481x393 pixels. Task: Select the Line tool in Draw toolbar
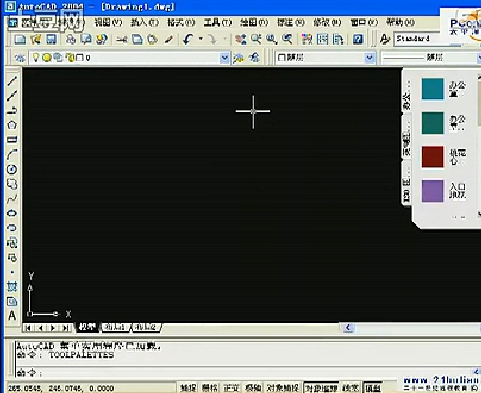click(x=12, y=80)
